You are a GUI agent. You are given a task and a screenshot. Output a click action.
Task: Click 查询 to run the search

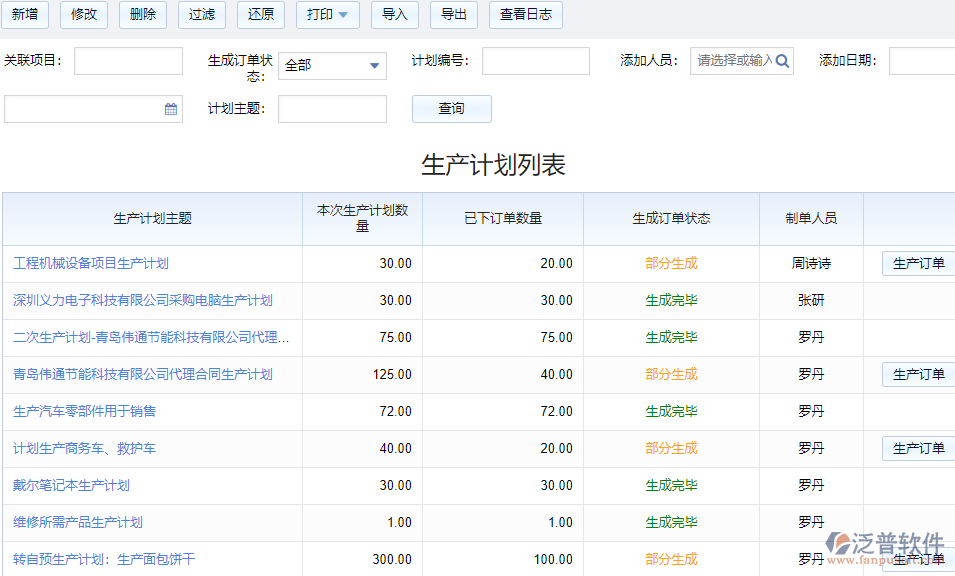click(451, 109)
